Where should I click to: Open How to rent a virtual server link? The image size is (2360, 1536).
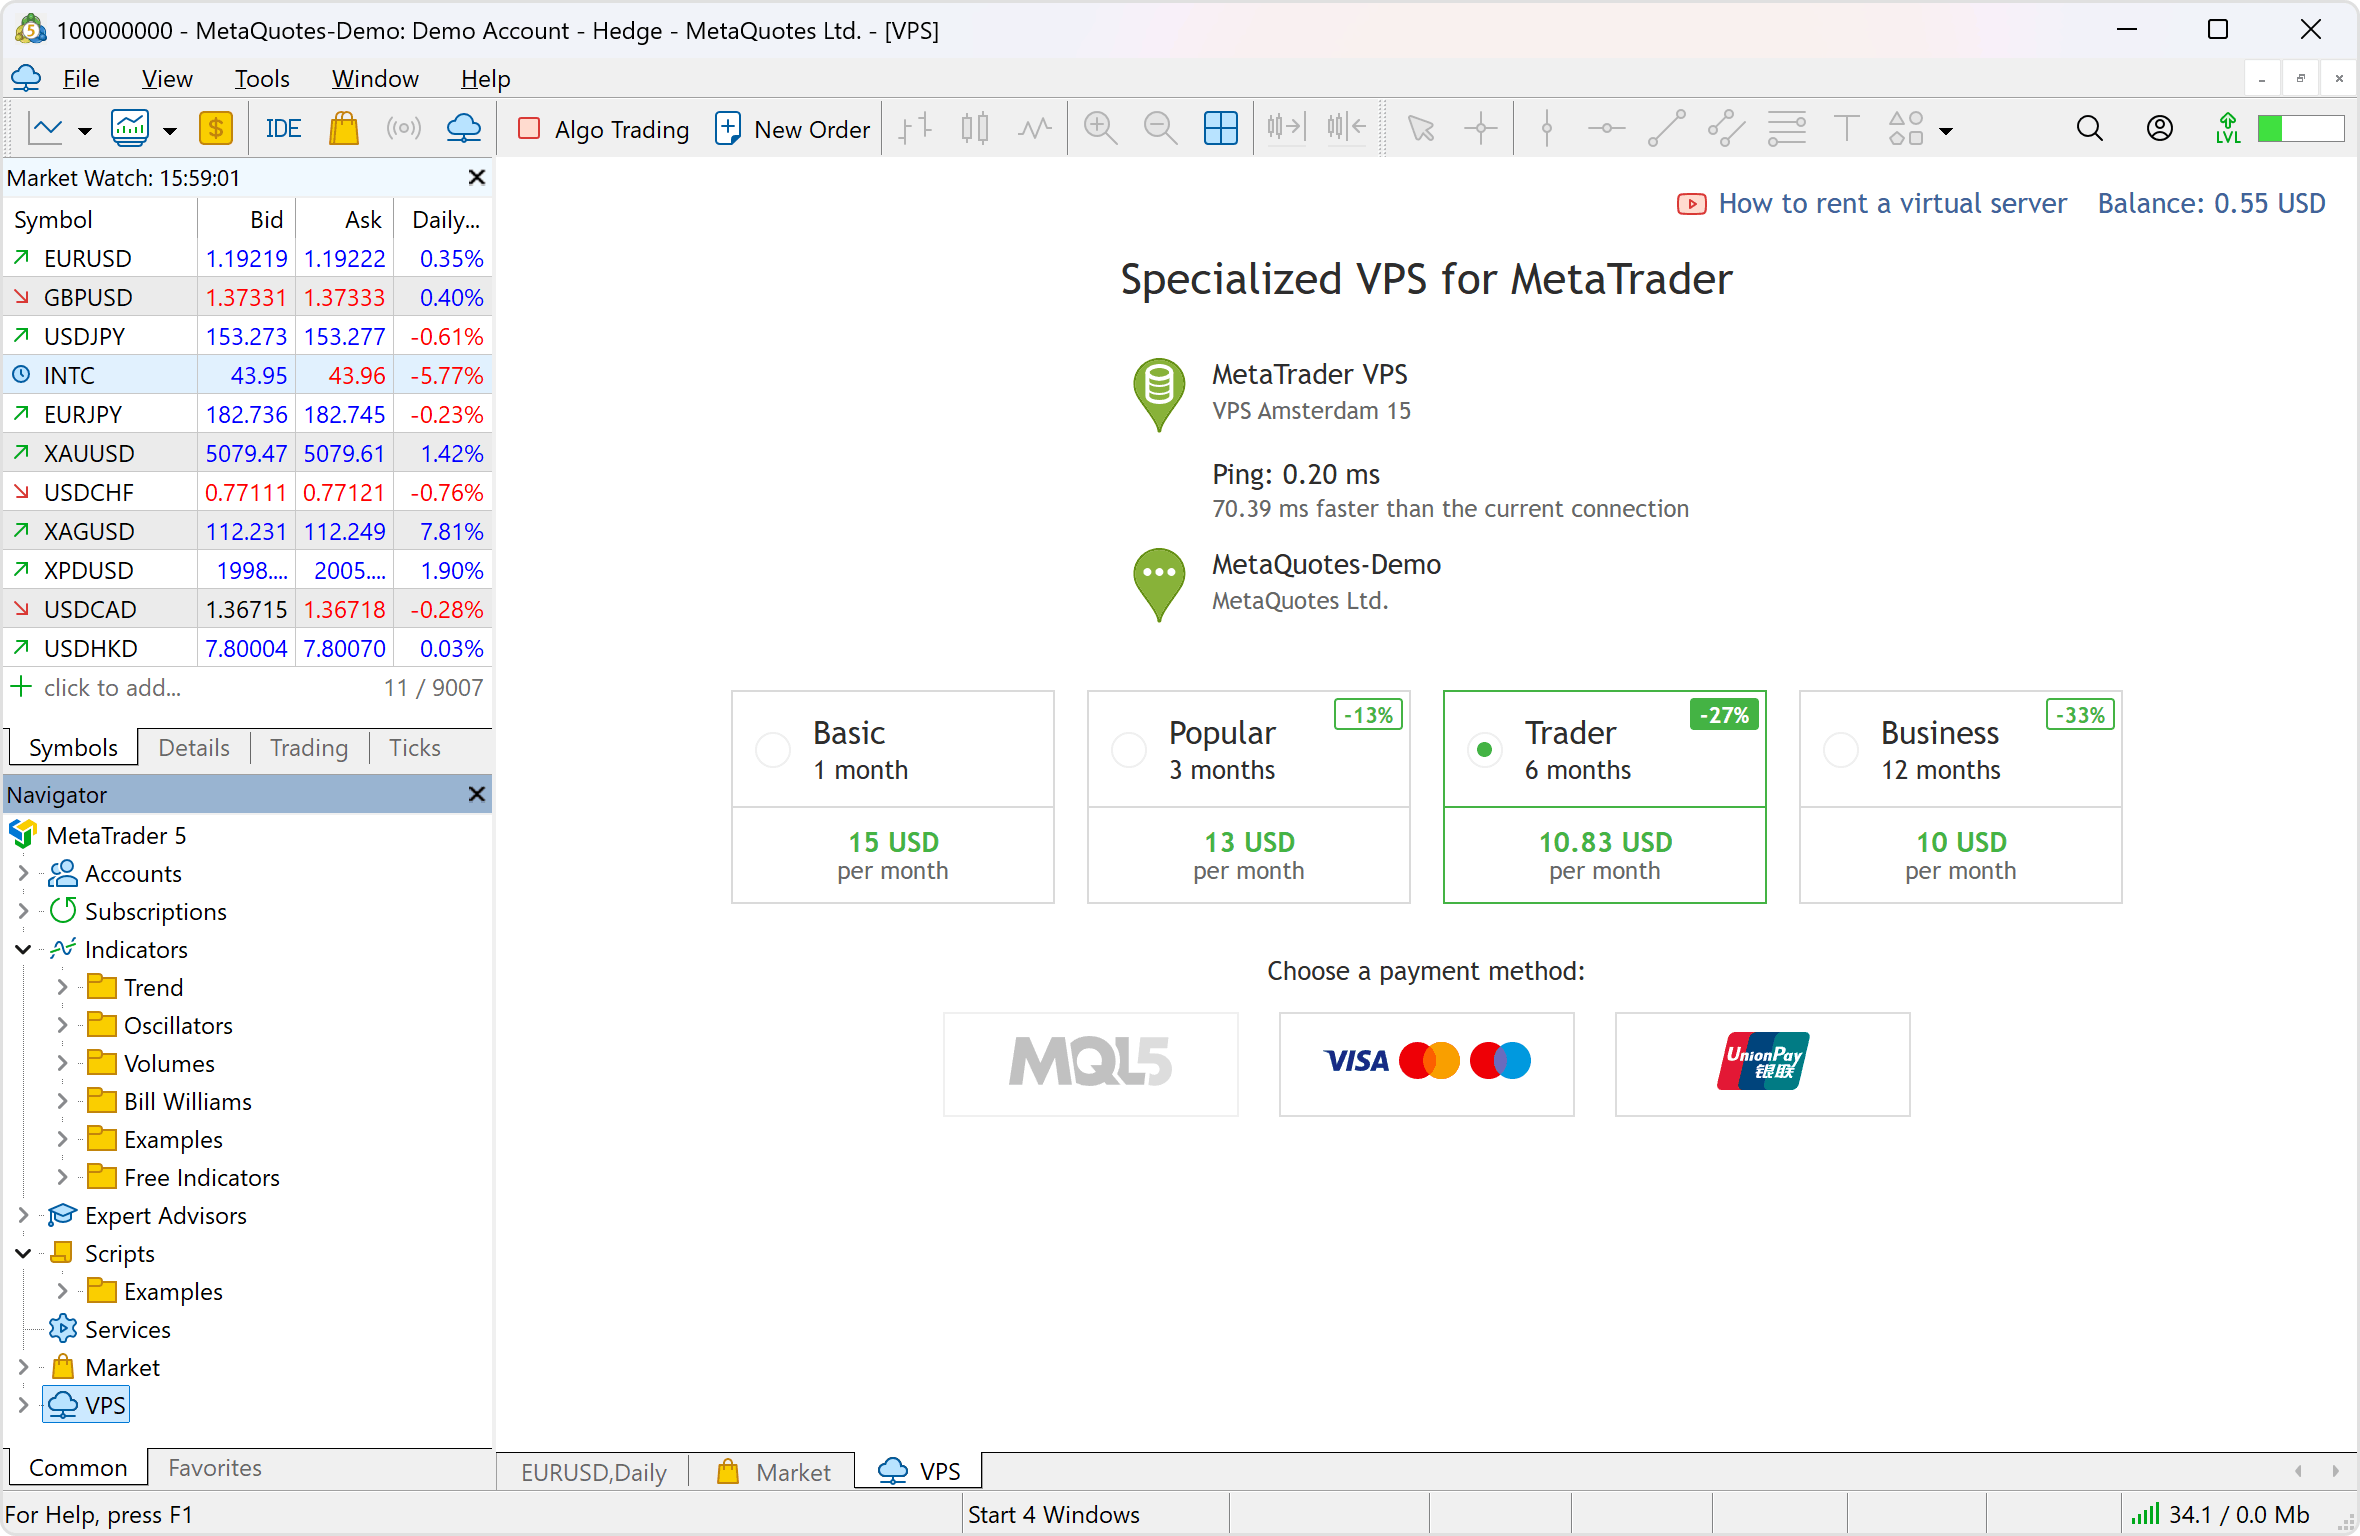[x=1891, y=204]
